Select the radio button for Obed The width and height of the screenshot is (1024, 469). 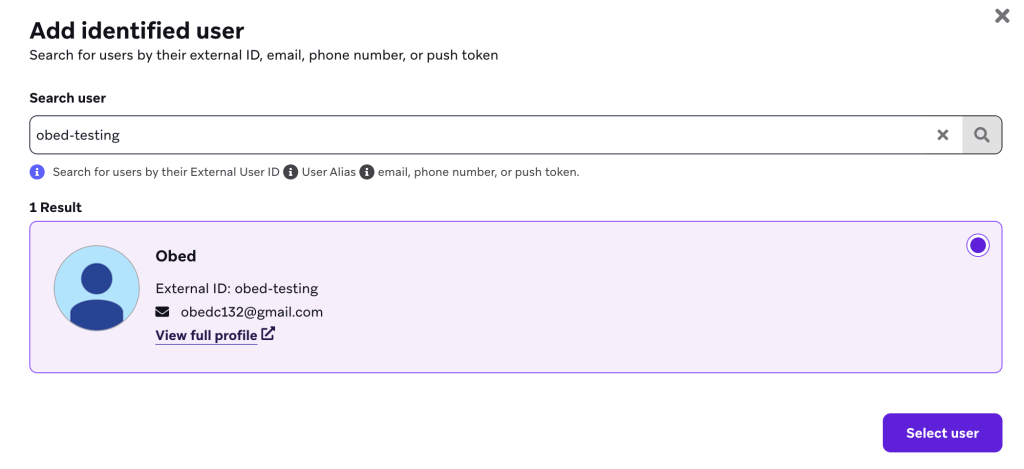point(977,245)
